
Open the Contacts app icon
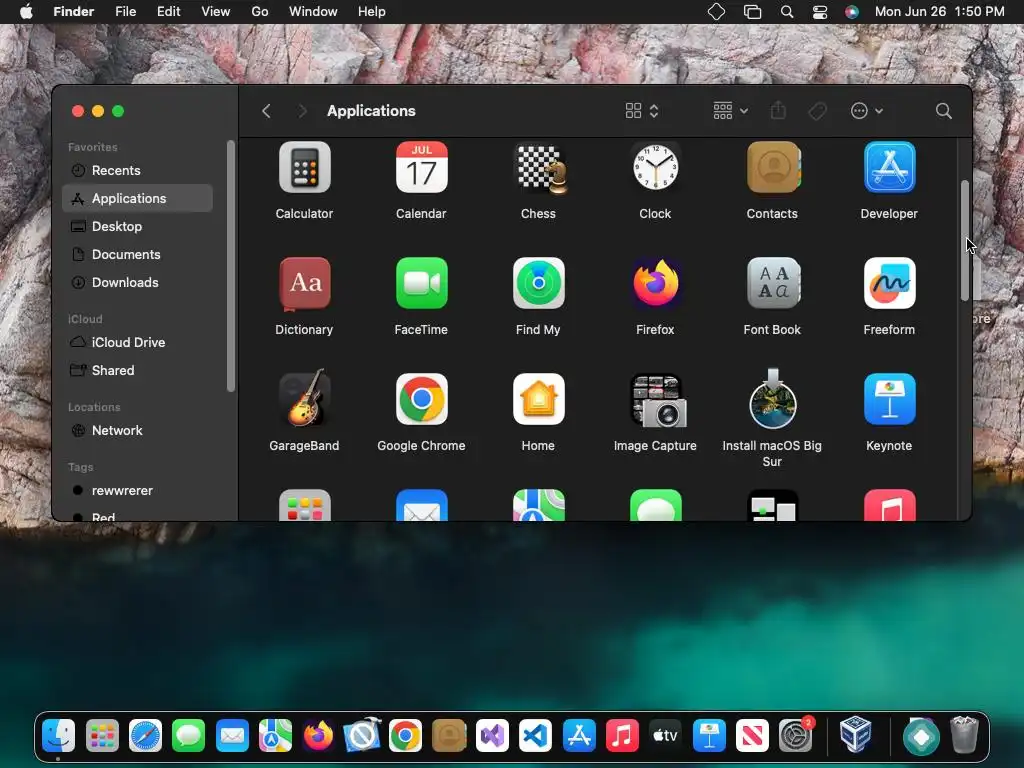773,168
